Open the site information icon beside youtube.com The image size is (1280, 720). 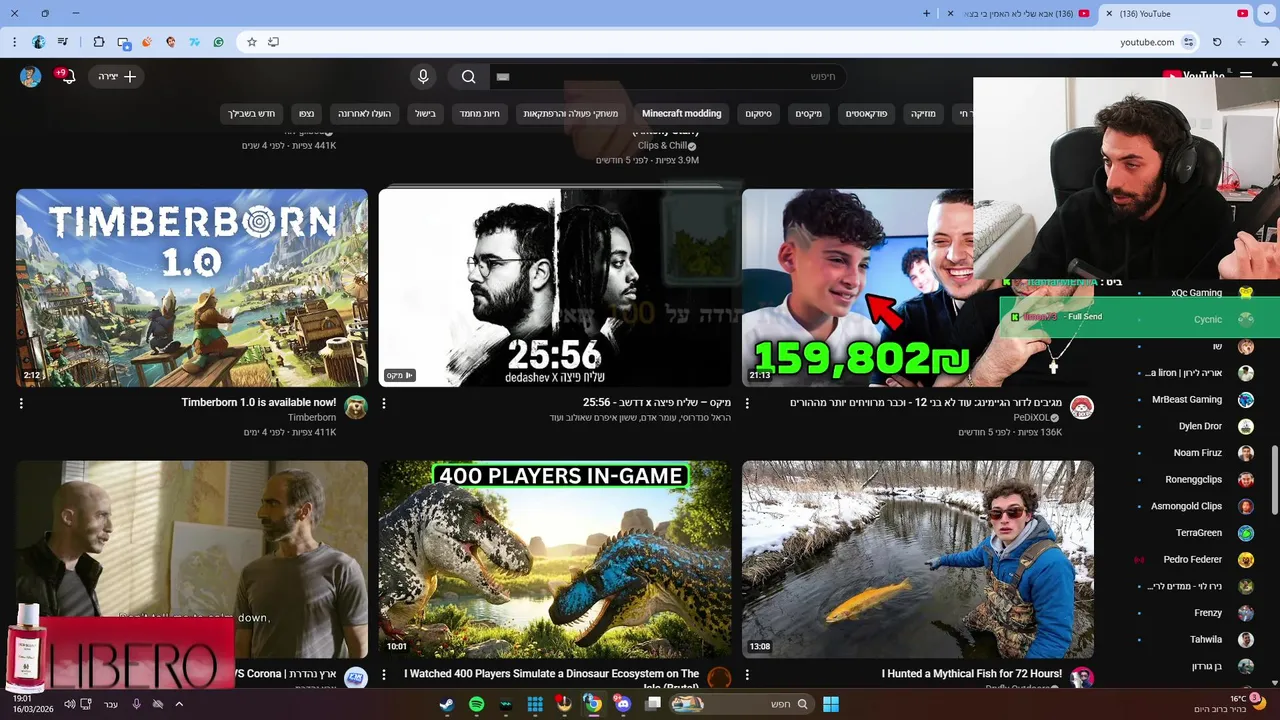tap(1189, 42)
